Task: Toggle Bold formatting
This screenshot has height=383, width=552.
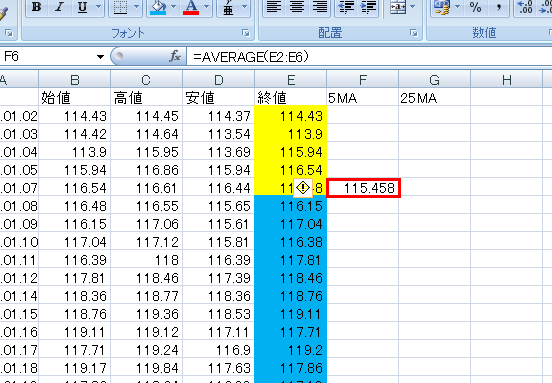Action: coord(36,7)
